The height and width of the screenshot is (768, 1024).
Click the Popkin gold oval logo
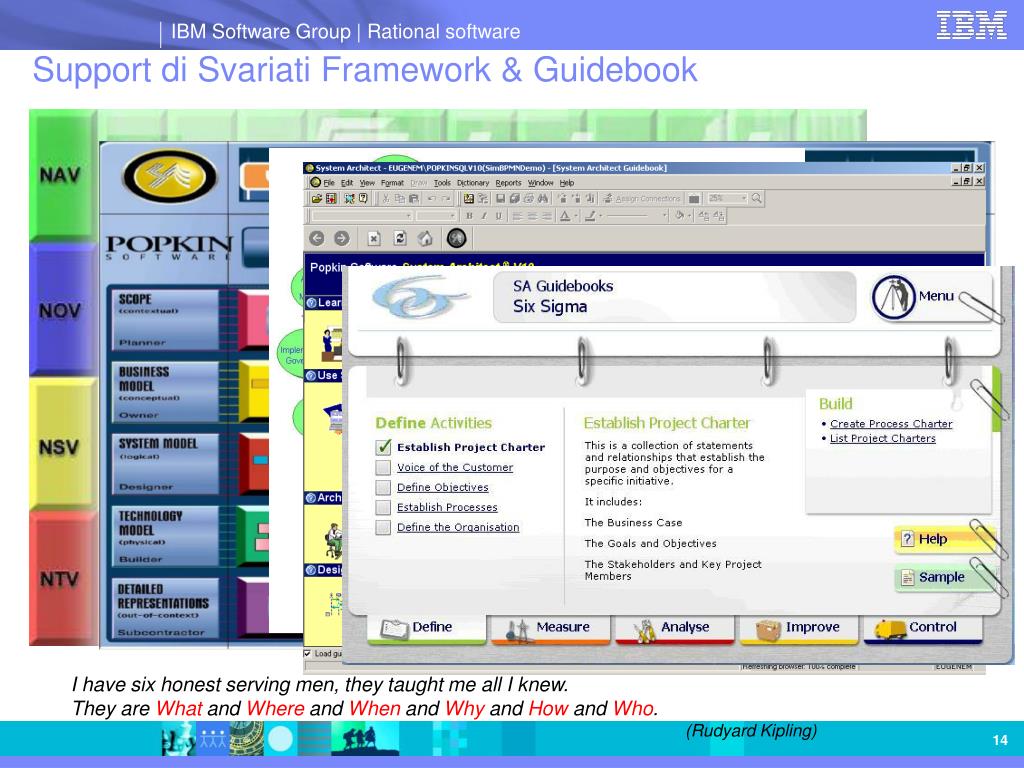[x=170, y=176]
